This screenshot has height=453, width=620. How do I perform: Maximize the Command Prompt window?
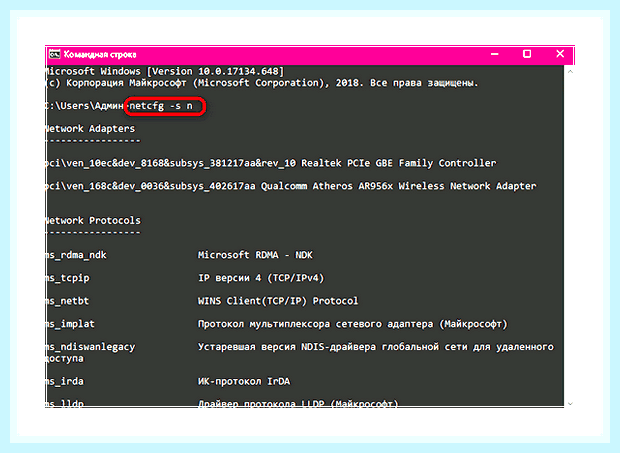pos(527,54)
